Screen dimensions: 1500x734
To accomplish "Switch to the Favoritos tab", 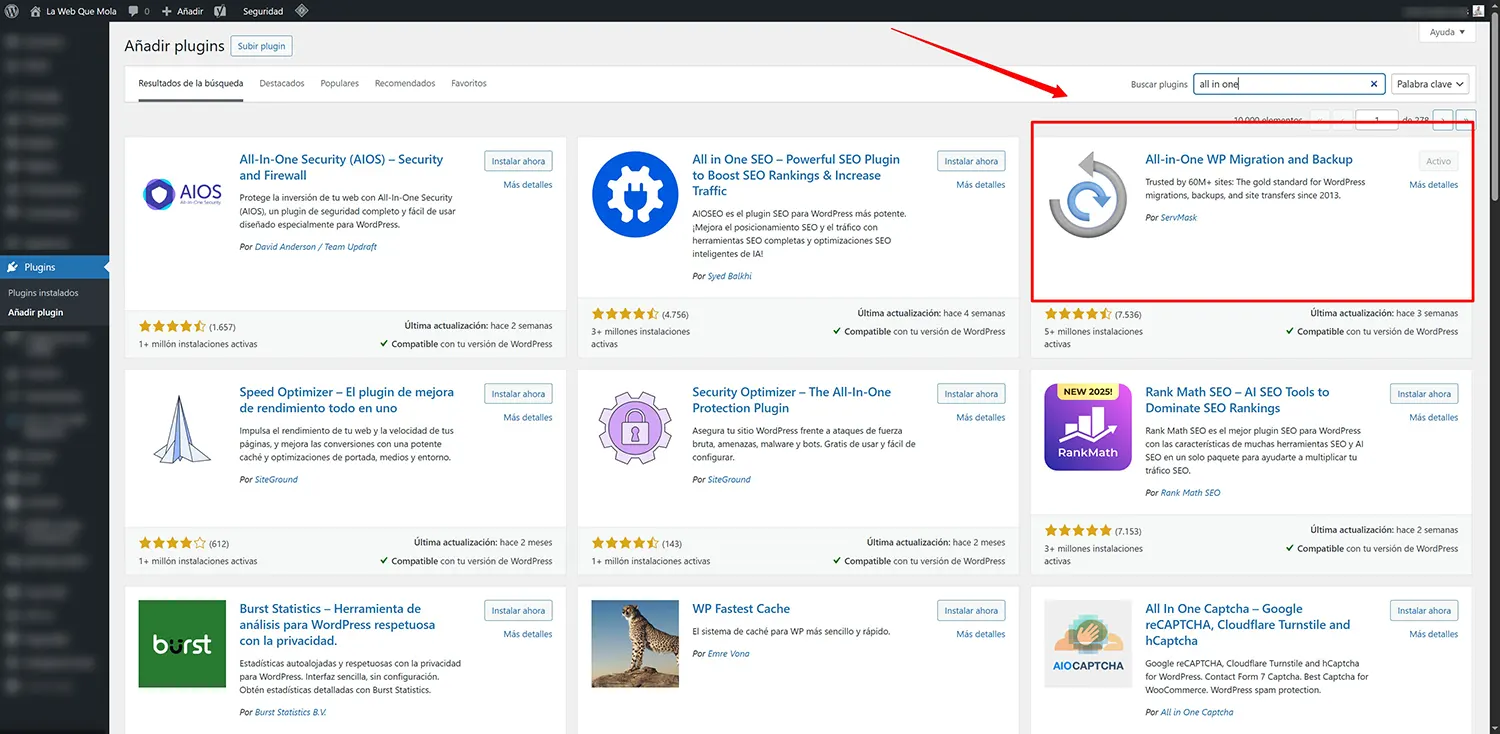I will coord(468,83).
